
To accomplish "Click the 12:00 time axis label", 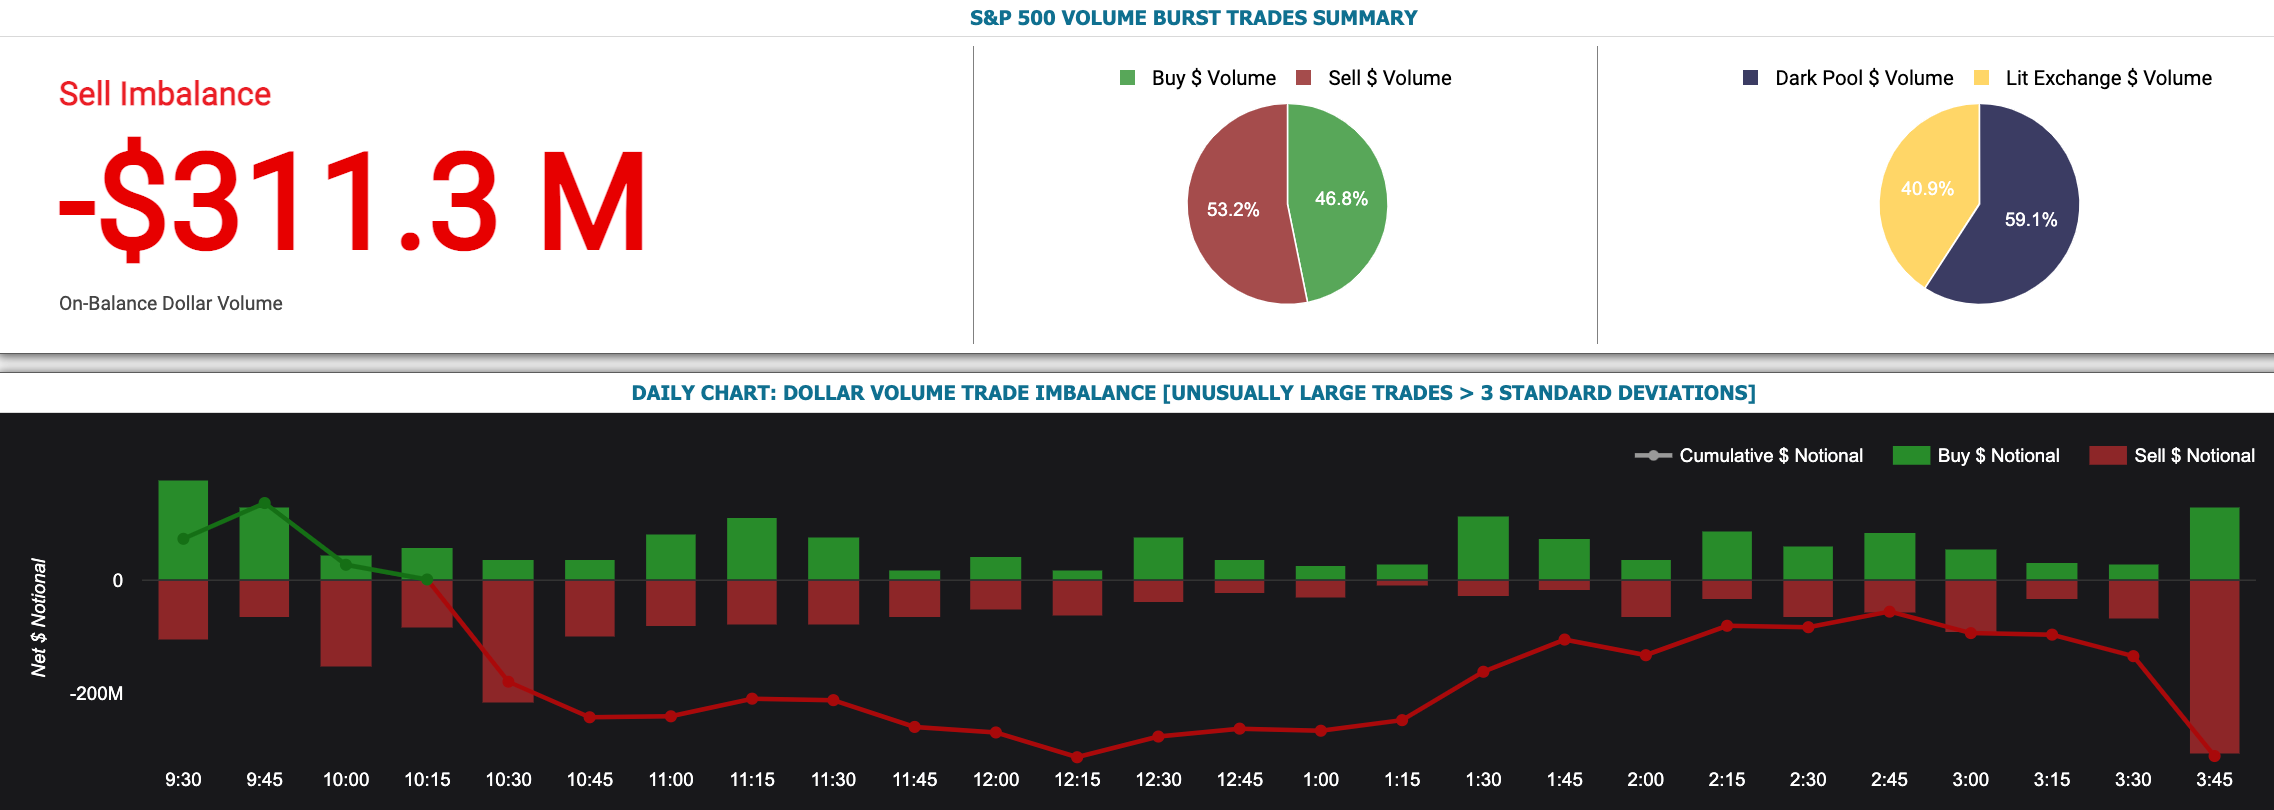I will (x=996, y=779).
